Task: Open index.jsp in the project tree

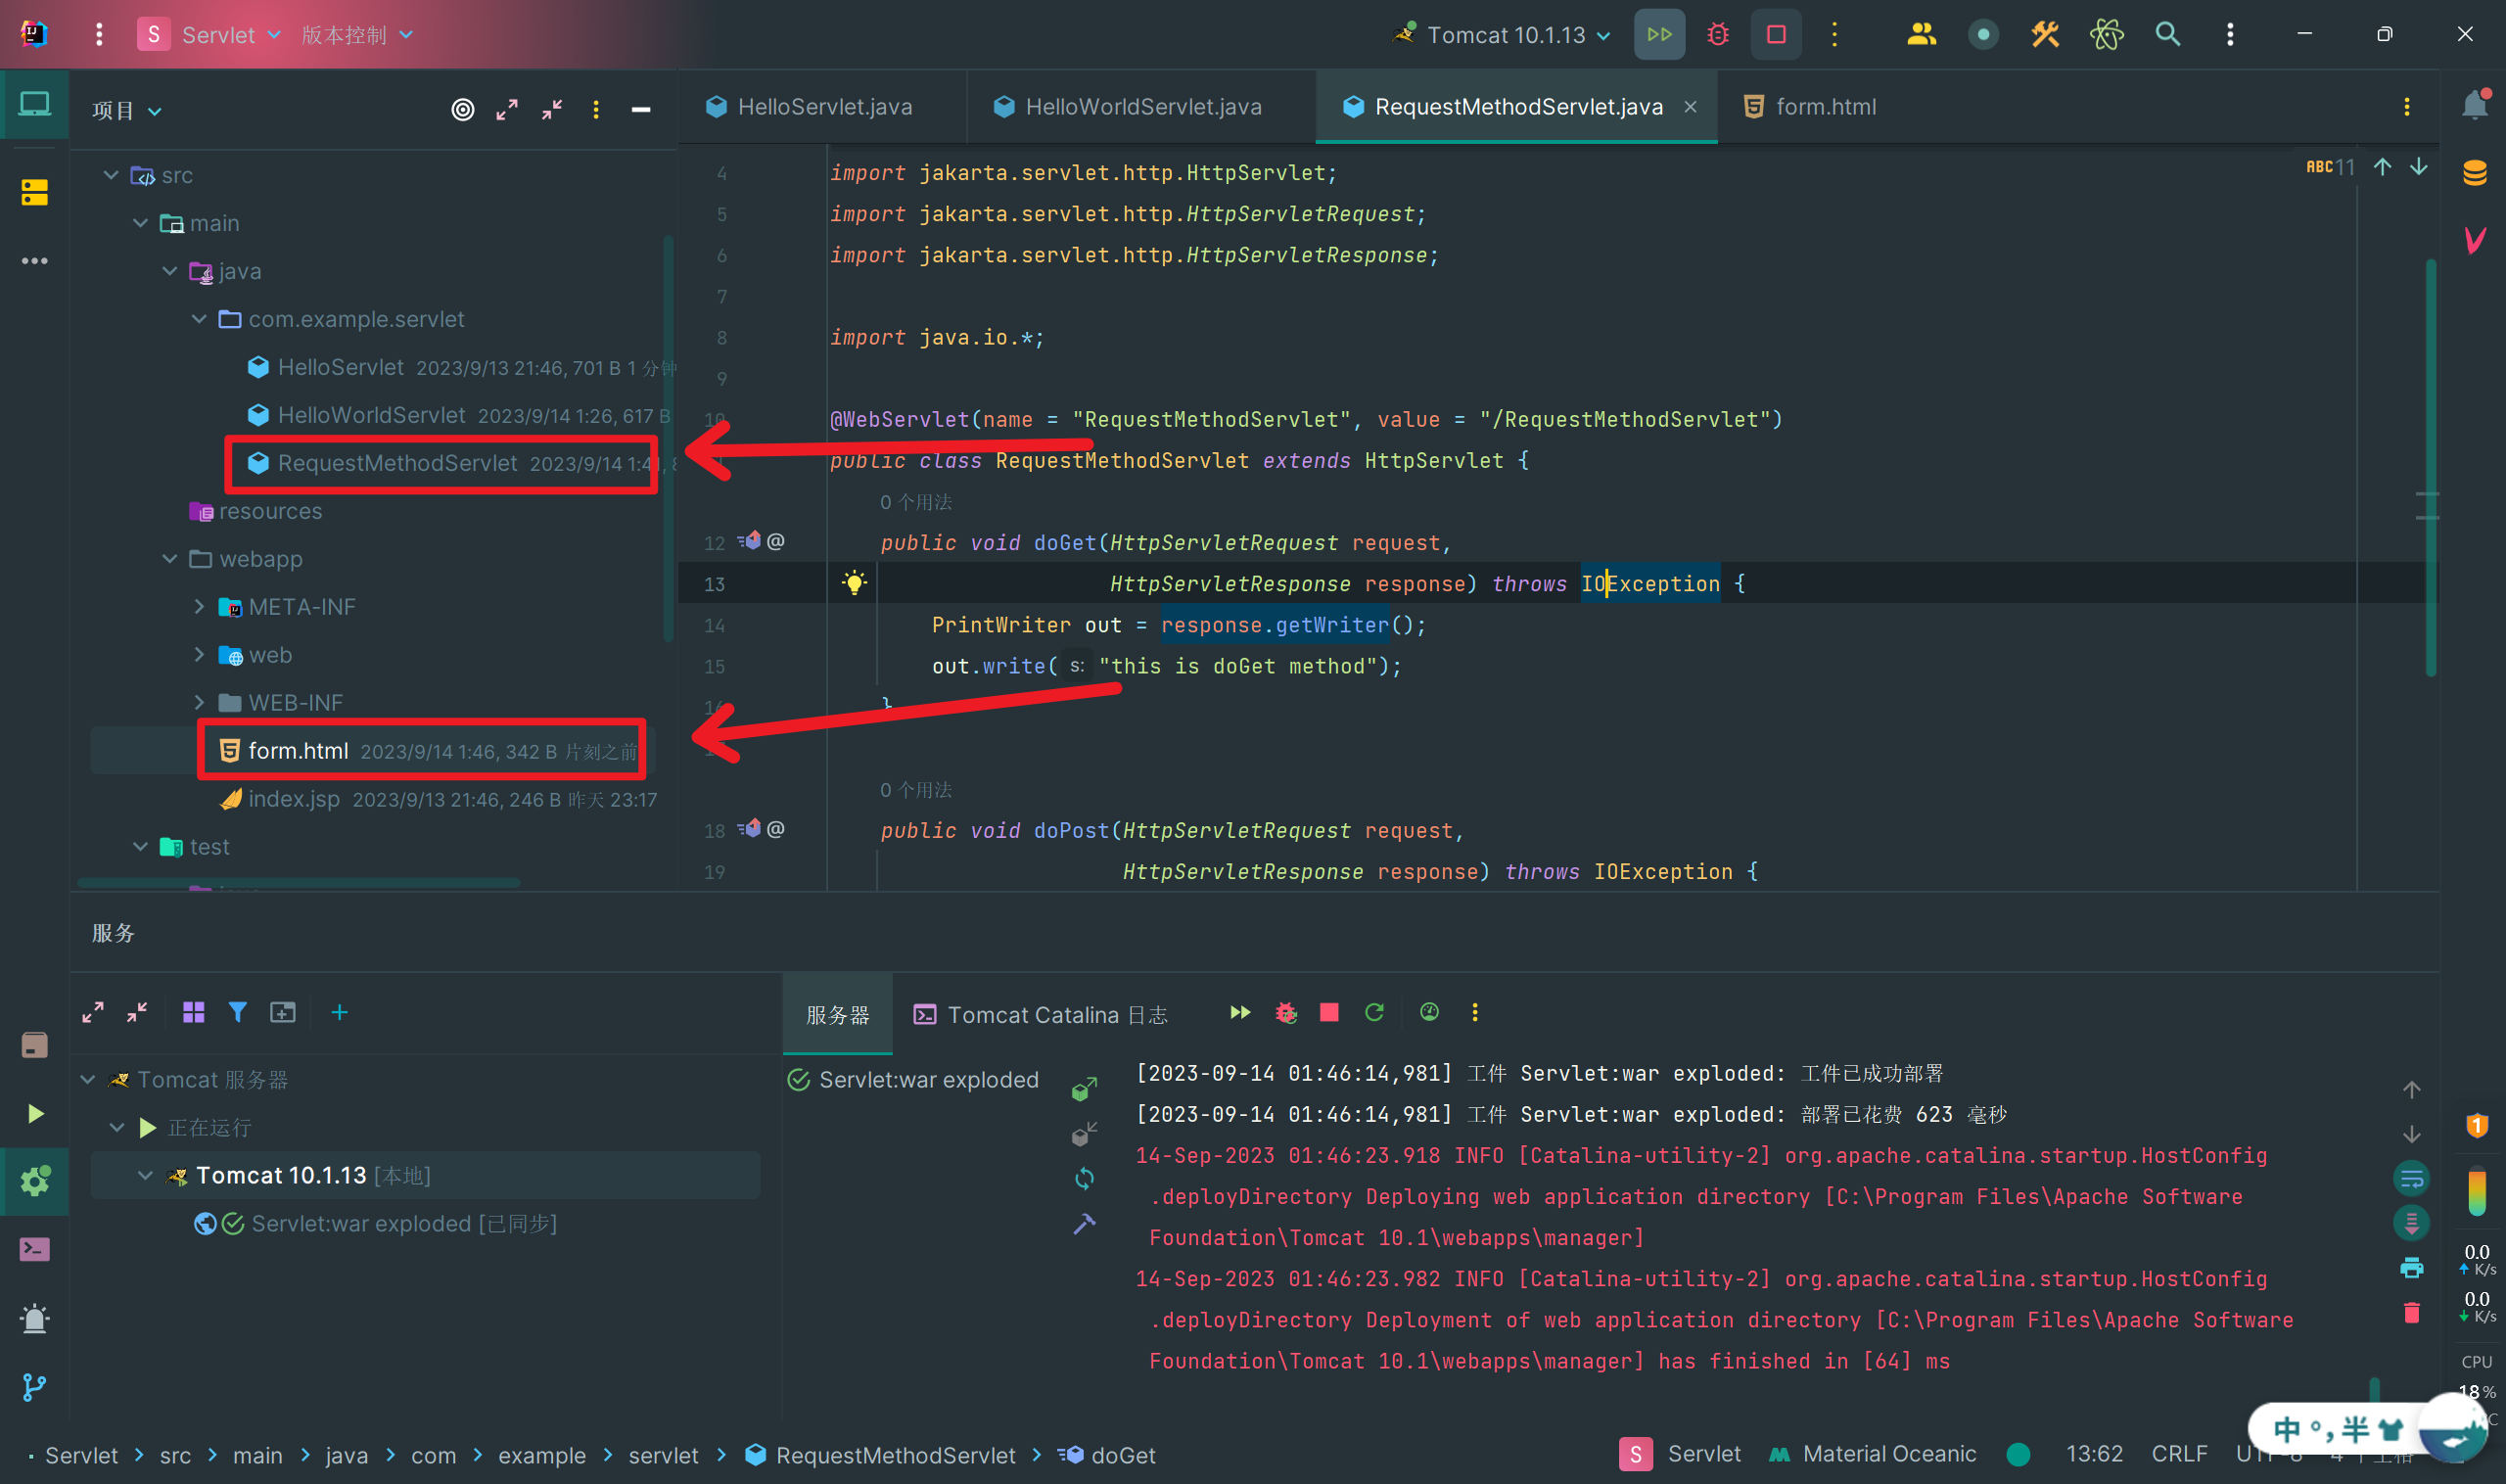Action: tap(294, 799)
